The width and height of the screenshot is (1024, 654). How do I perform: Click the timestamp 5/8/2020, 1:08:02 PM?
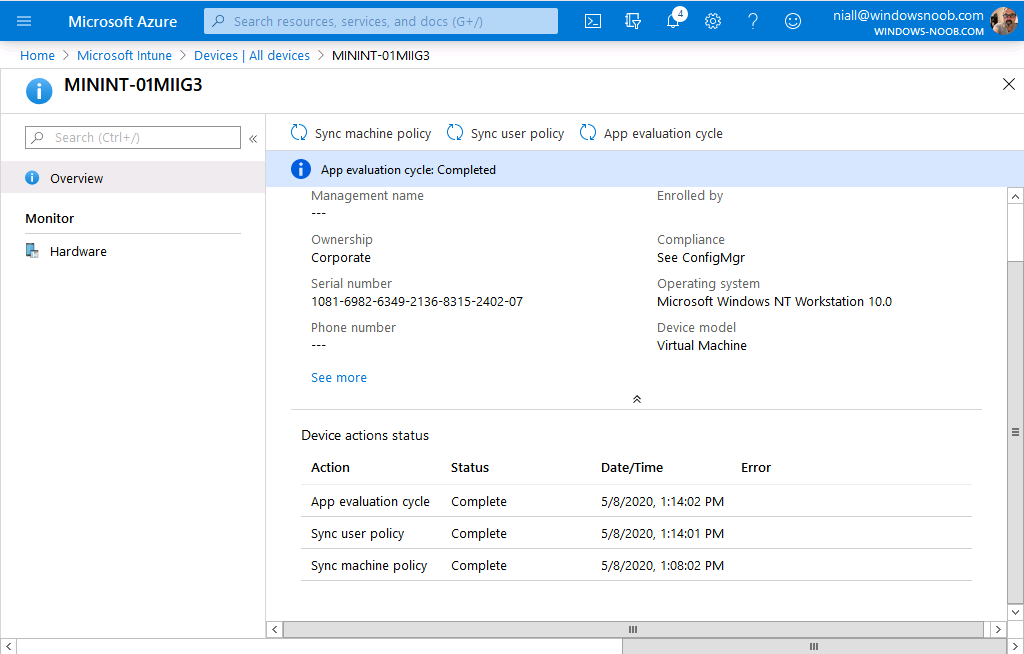coord(662,565)
